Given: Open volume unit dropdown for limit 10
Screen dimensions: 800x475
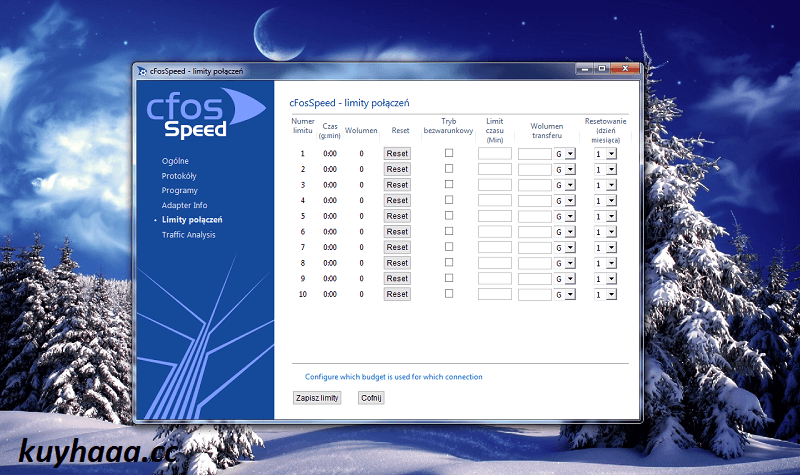Looking at the screenshot, I should 565,295.
